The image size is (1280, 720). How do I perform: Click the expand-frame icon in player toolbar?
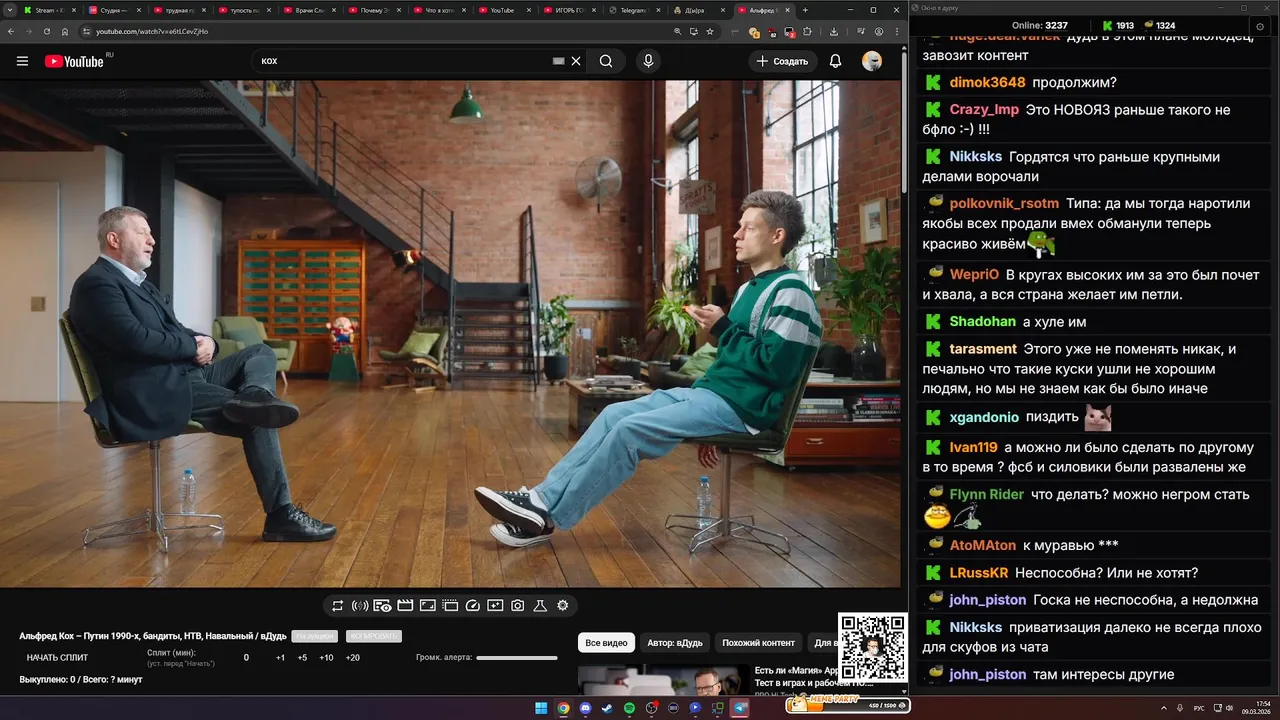(x=428, y=605)
